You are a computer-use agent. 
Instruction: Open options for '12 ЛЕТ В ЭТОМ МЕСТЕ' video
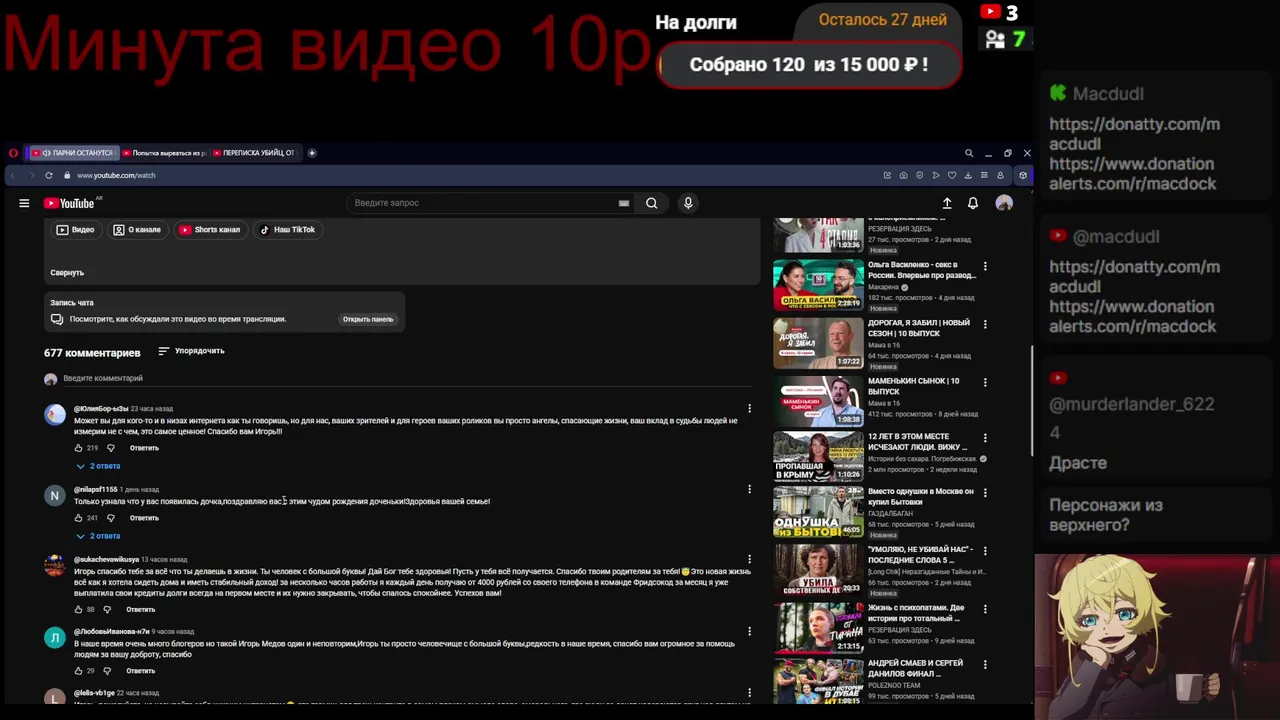pos(985,438)
